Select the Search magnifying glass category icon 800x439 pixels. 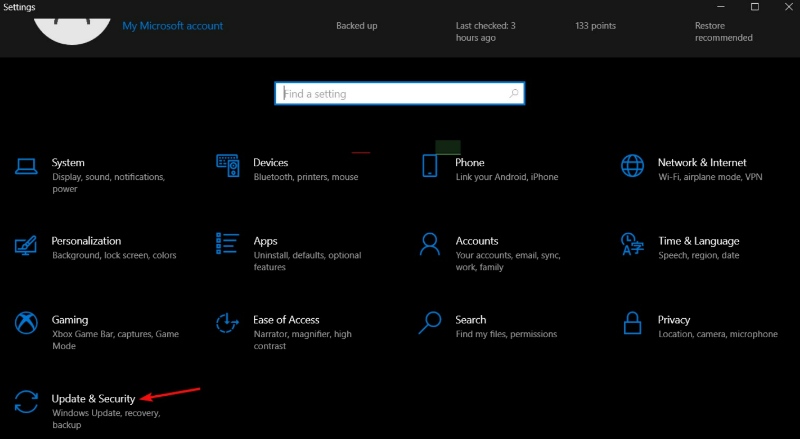coord(430,323)
